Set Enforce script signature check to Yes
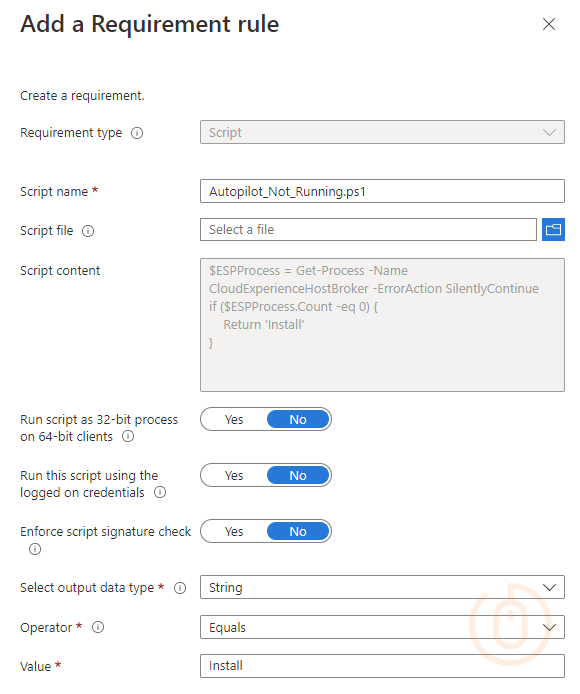Viewport: 580px width, 694px height. tap(234, 531)
